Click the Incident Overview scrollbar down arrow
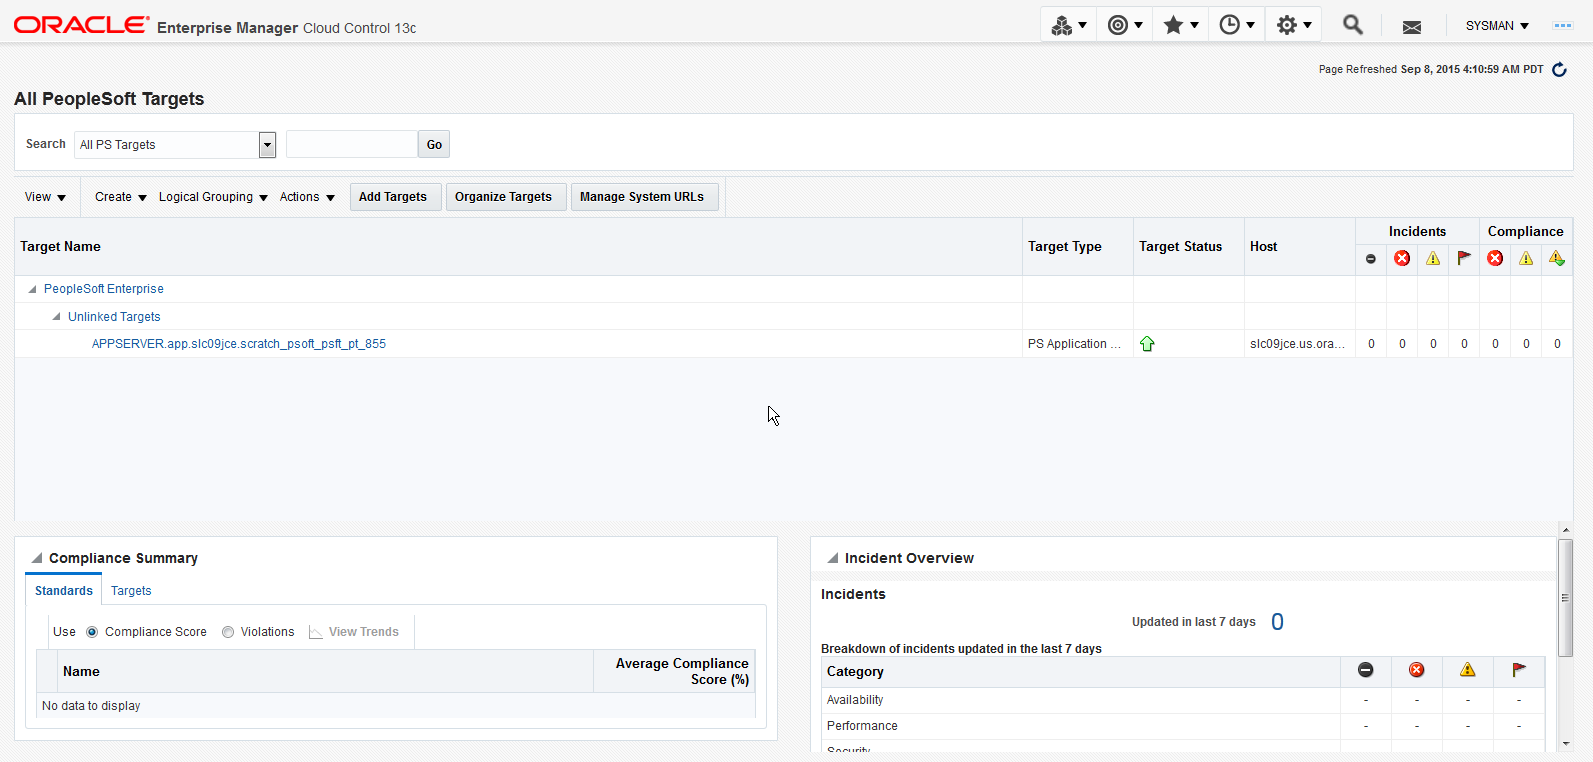This screenshot has height=762, width=1593. tap(1566, 744)
